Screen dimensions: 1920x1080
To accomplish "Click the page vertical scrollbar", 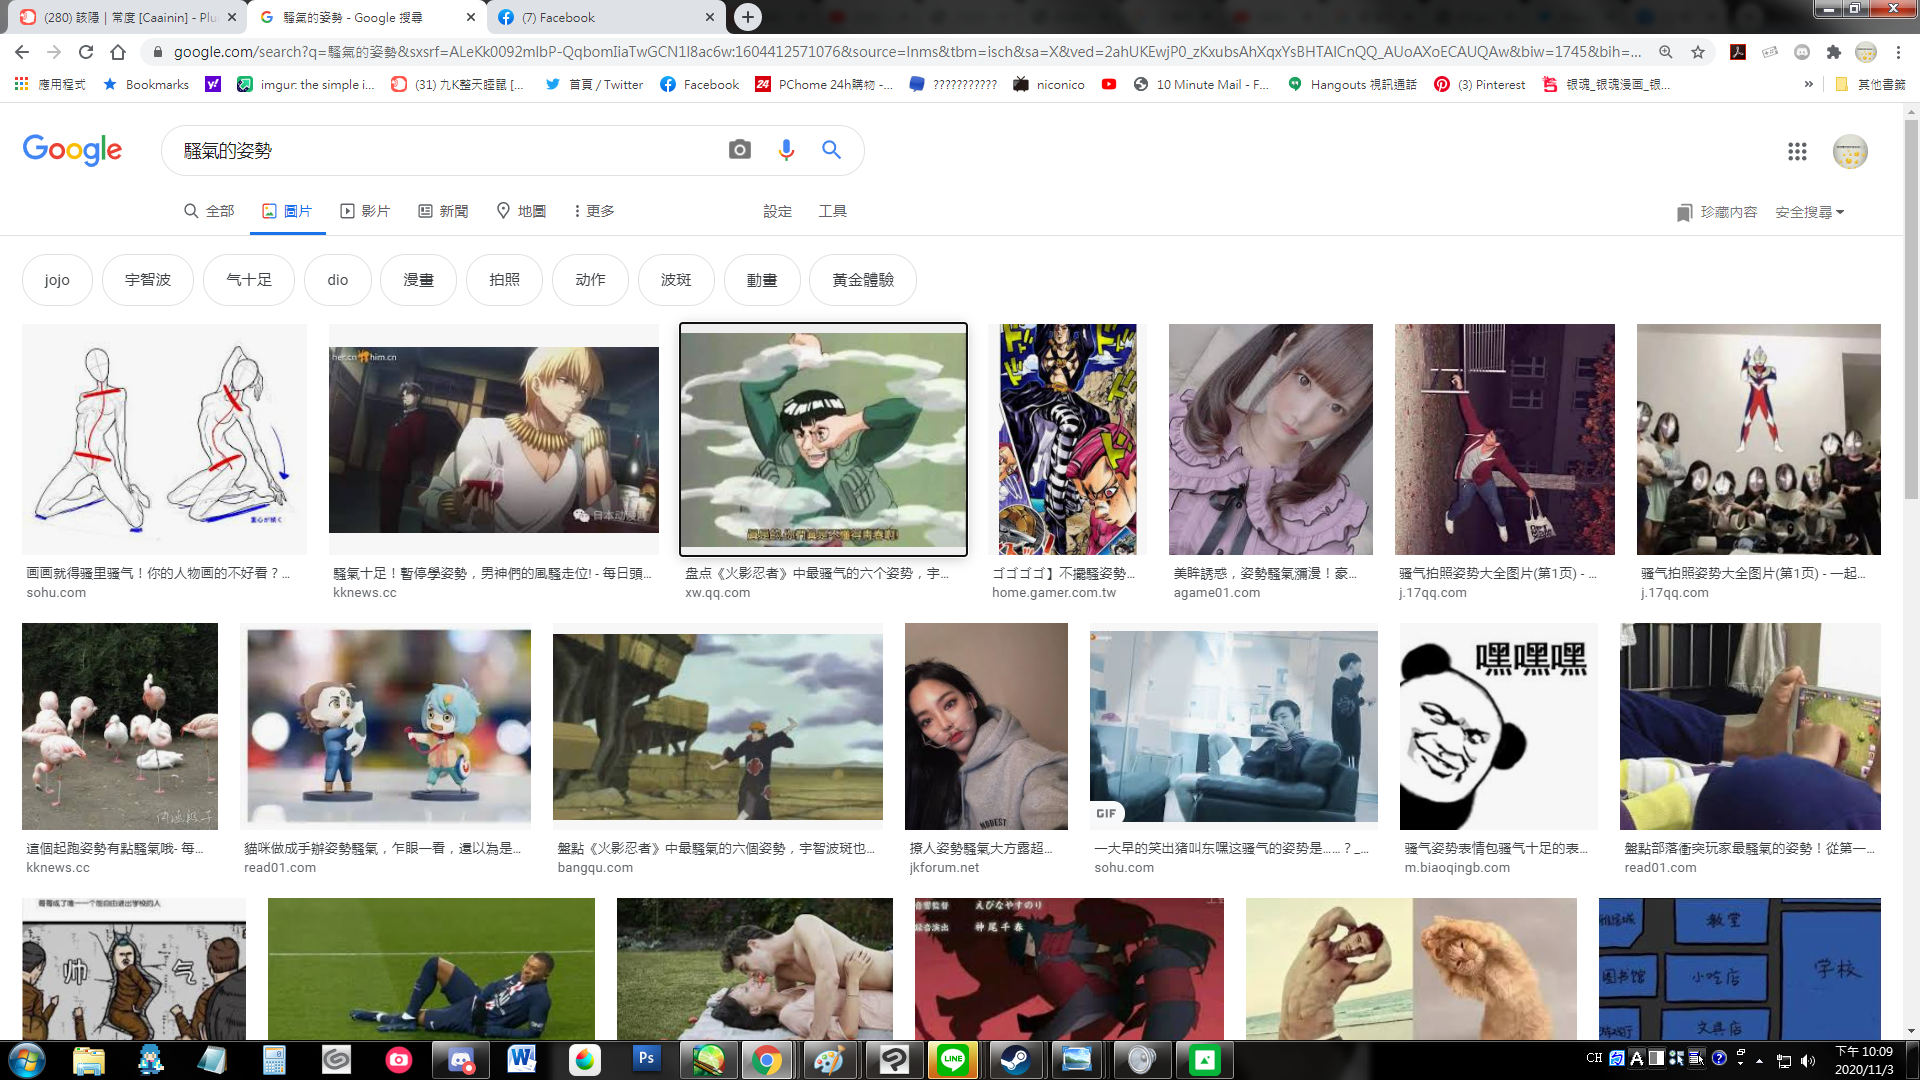I will (1911, 310).
